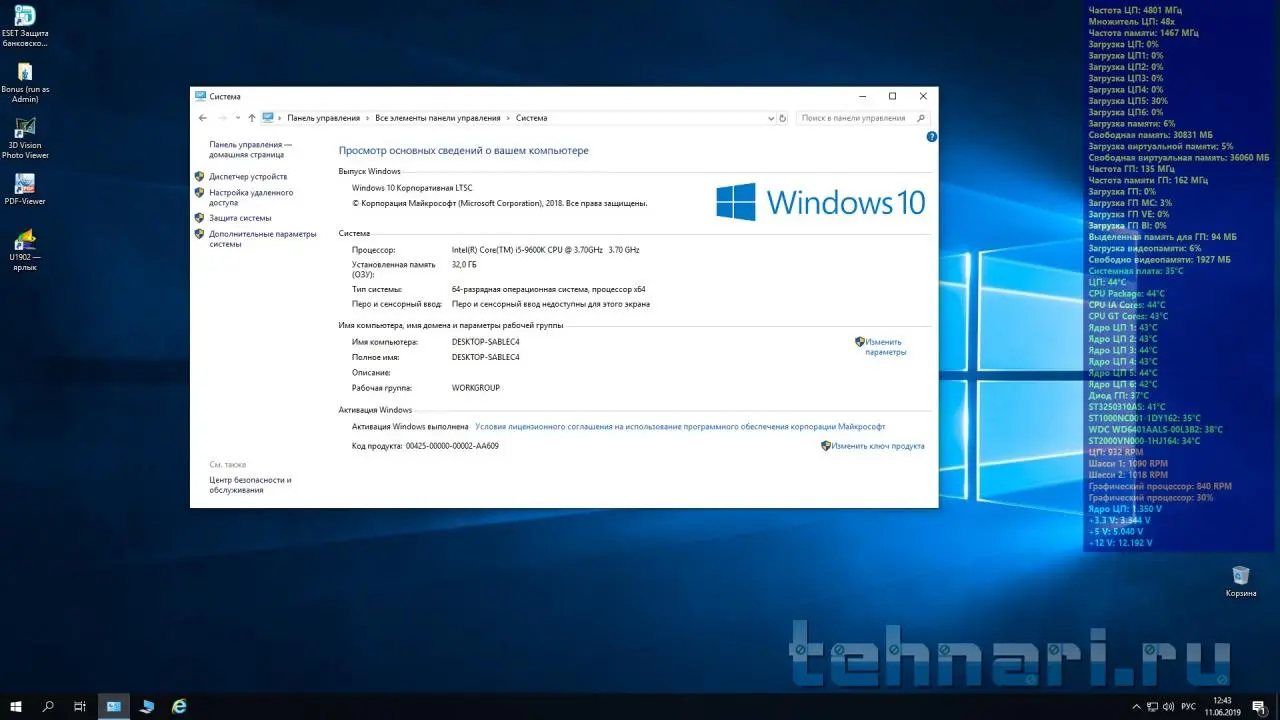This screenshot has width=1280, height=720.
Task: Refresh the System window address bar
Action: point(782,118)
